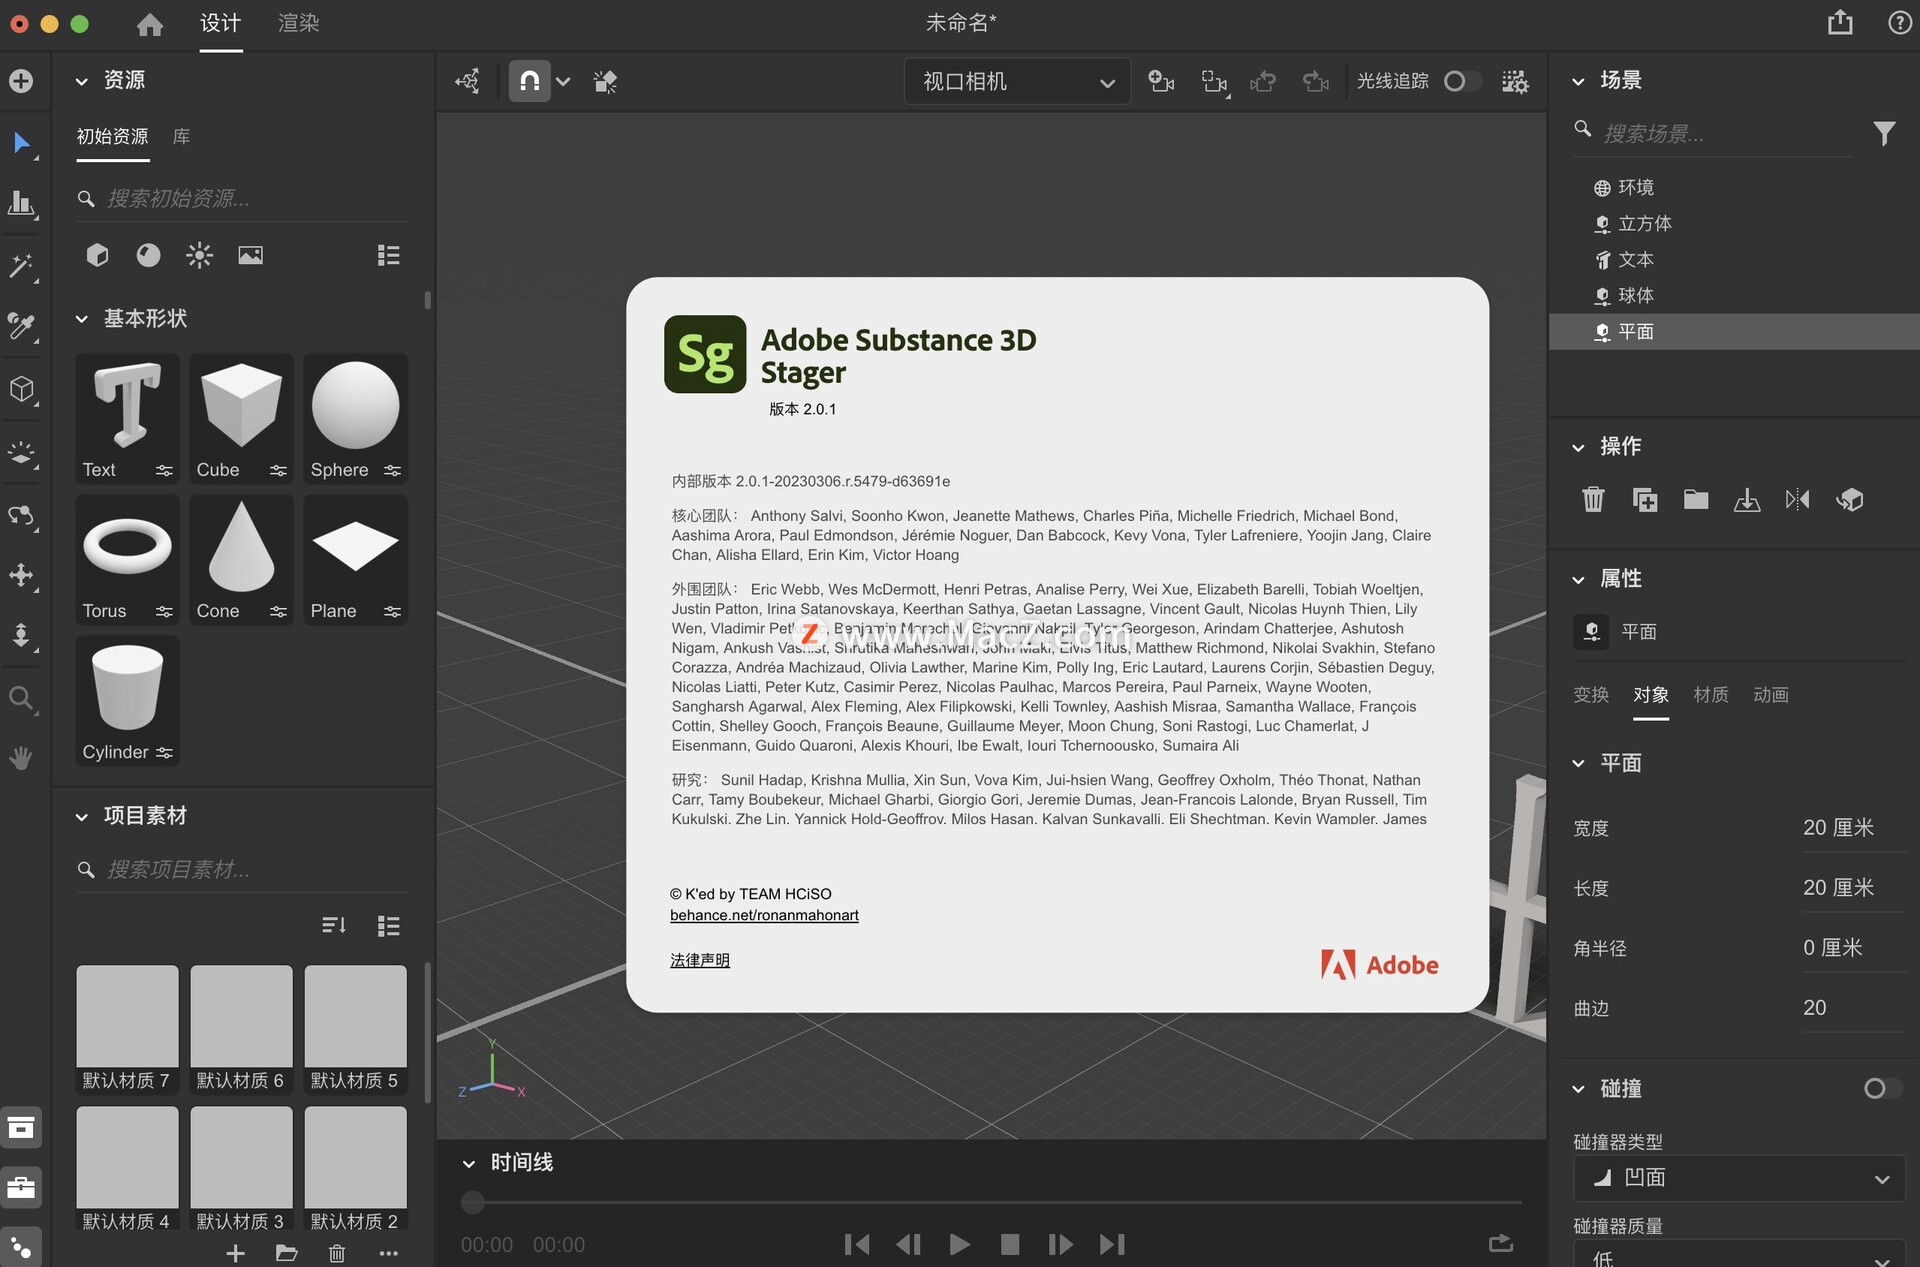This screenshot has width=1920, height=1267.
Task: Click the duplicate icon in the 操作 panel
Action: (x=1645, y=499)
